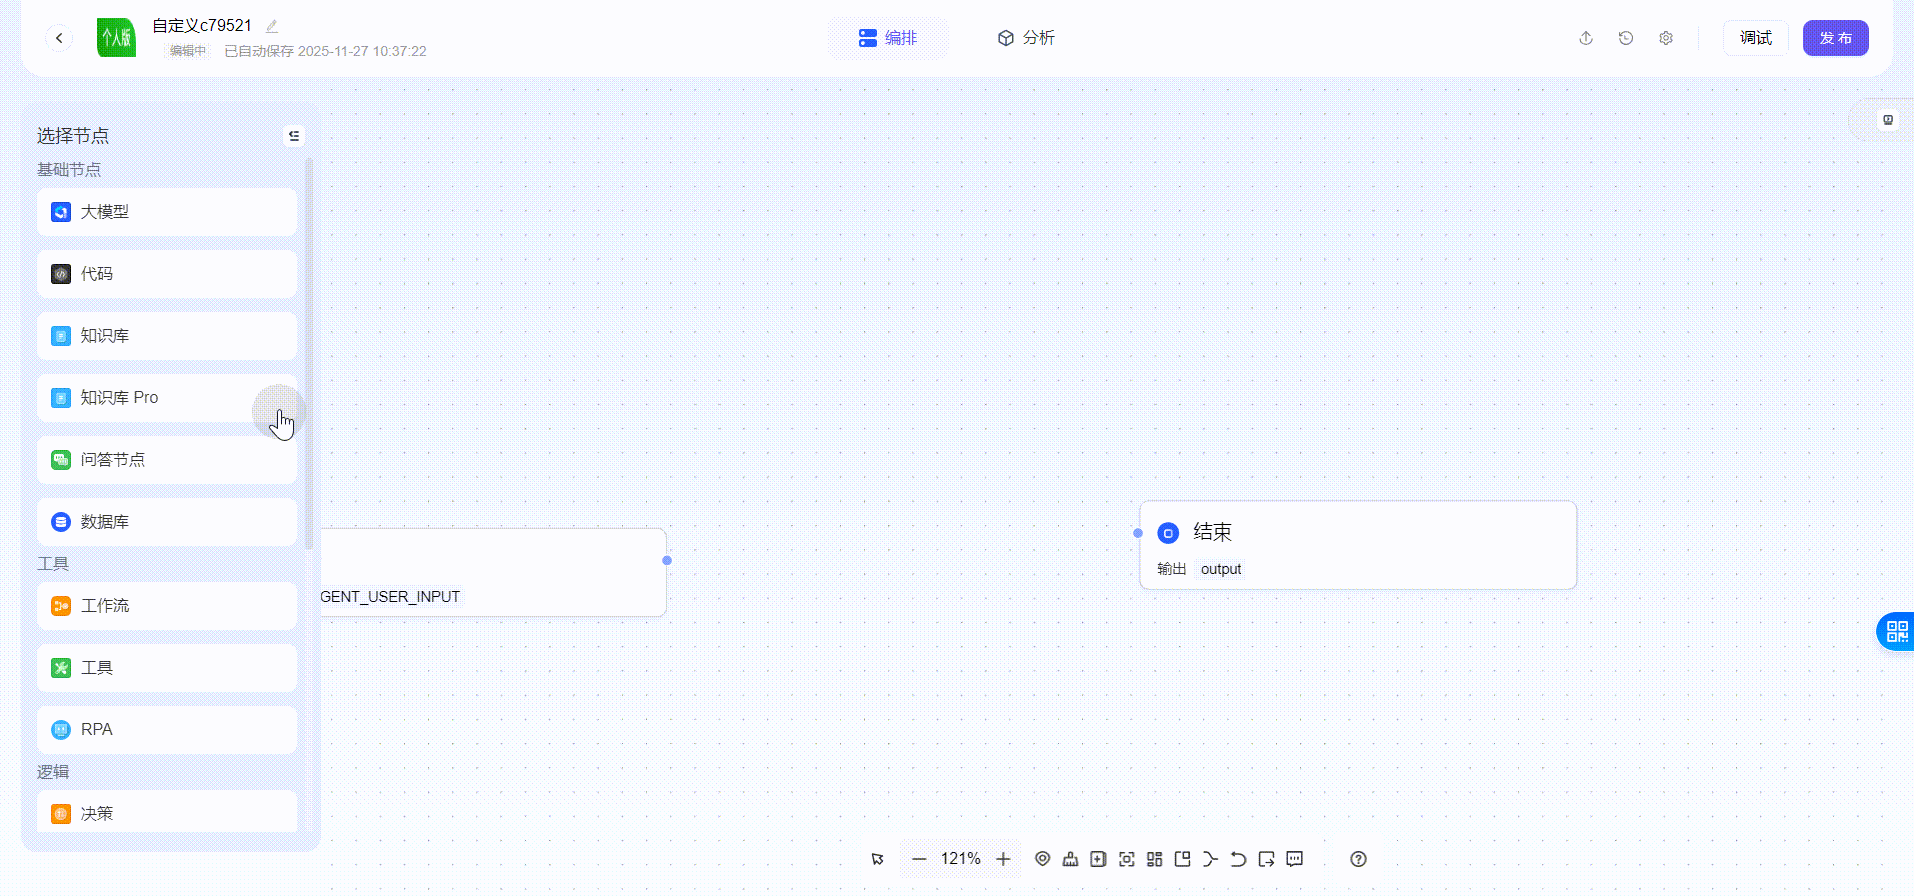
Task: Open the settings gear icon
Action: [1666, 38]
